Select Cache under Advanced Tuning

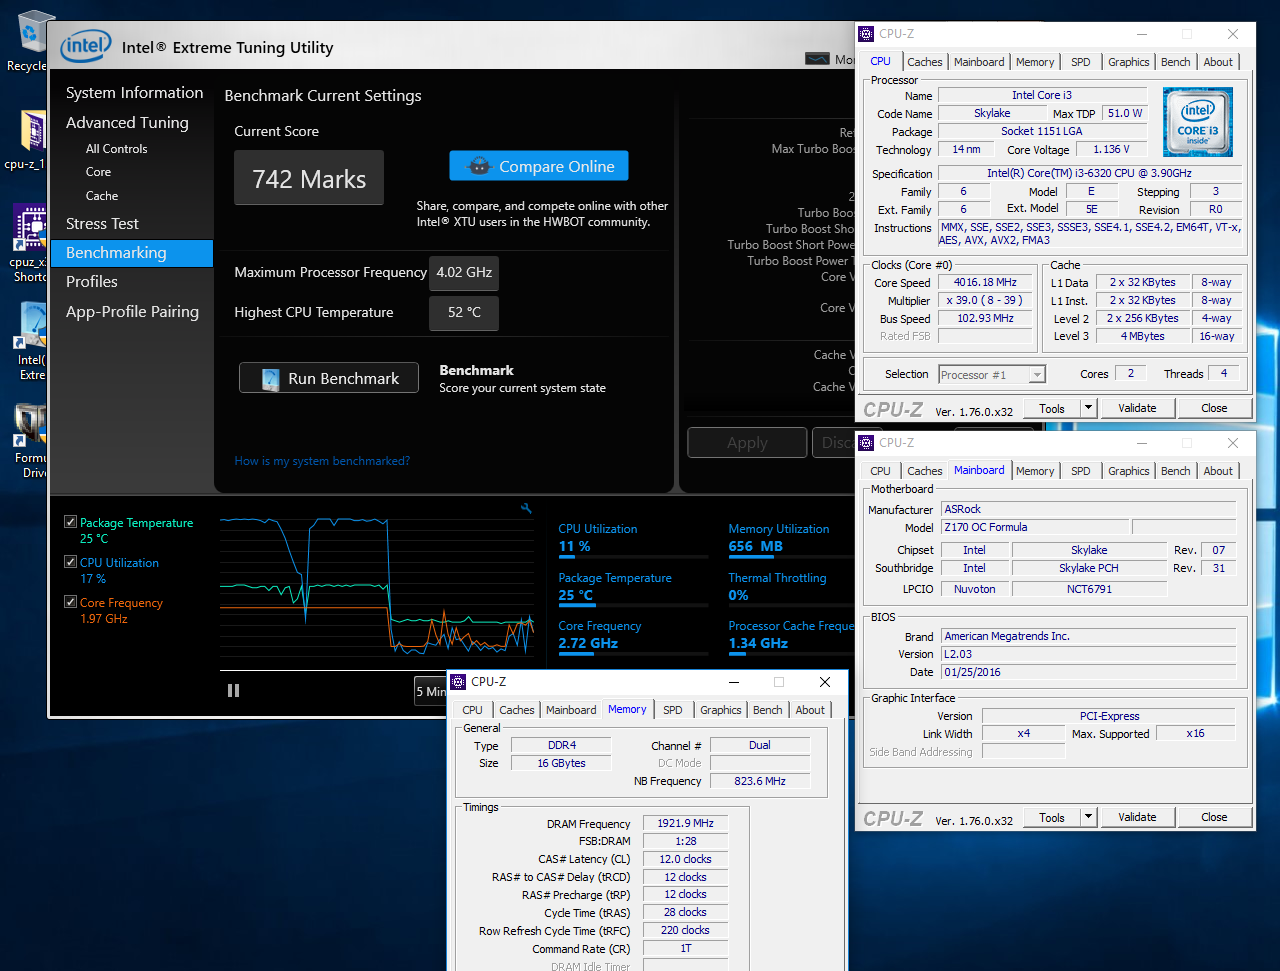102,196
